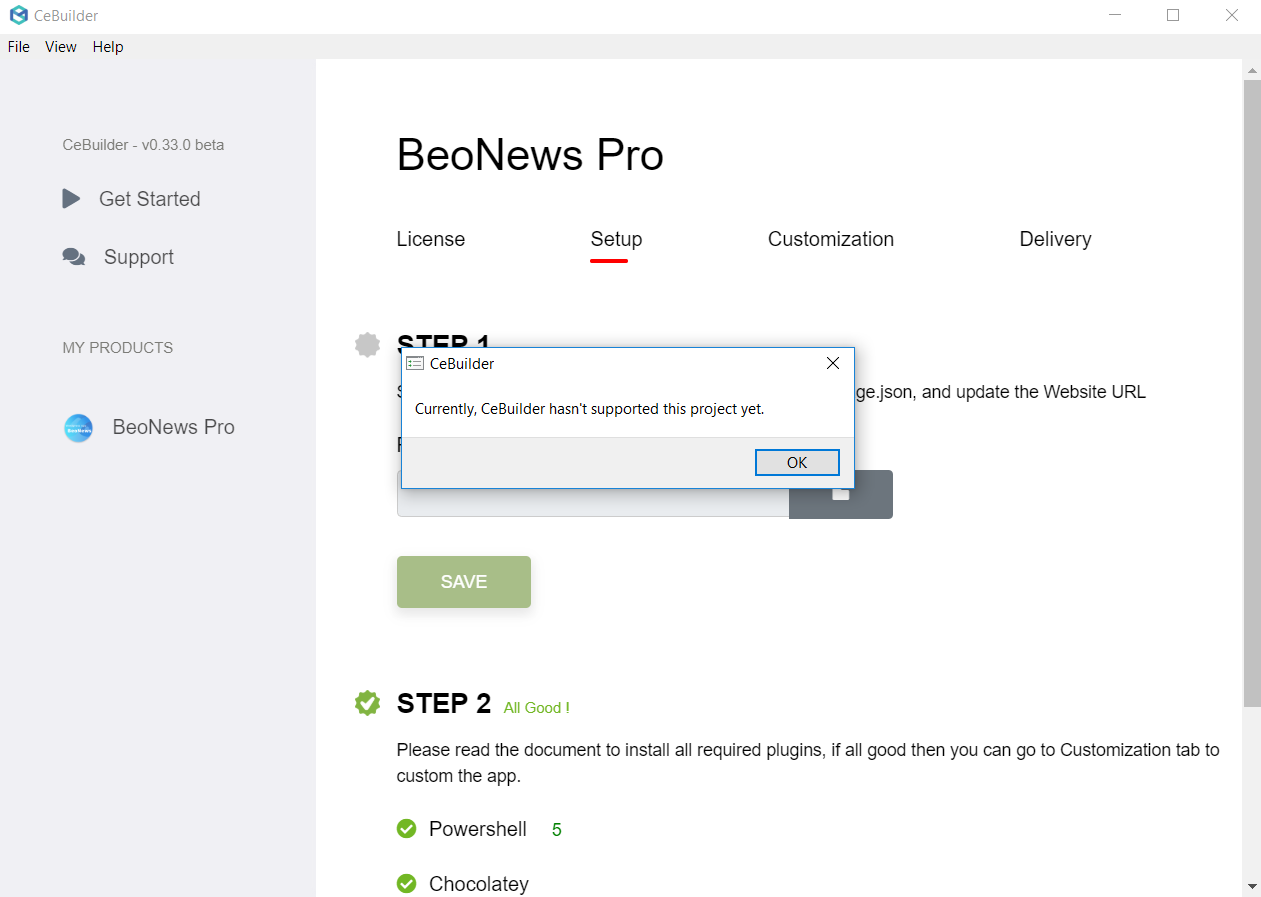Click the dialog's small CeBuilder icon
The image size is (1261, 897).
tap(415, 363)
